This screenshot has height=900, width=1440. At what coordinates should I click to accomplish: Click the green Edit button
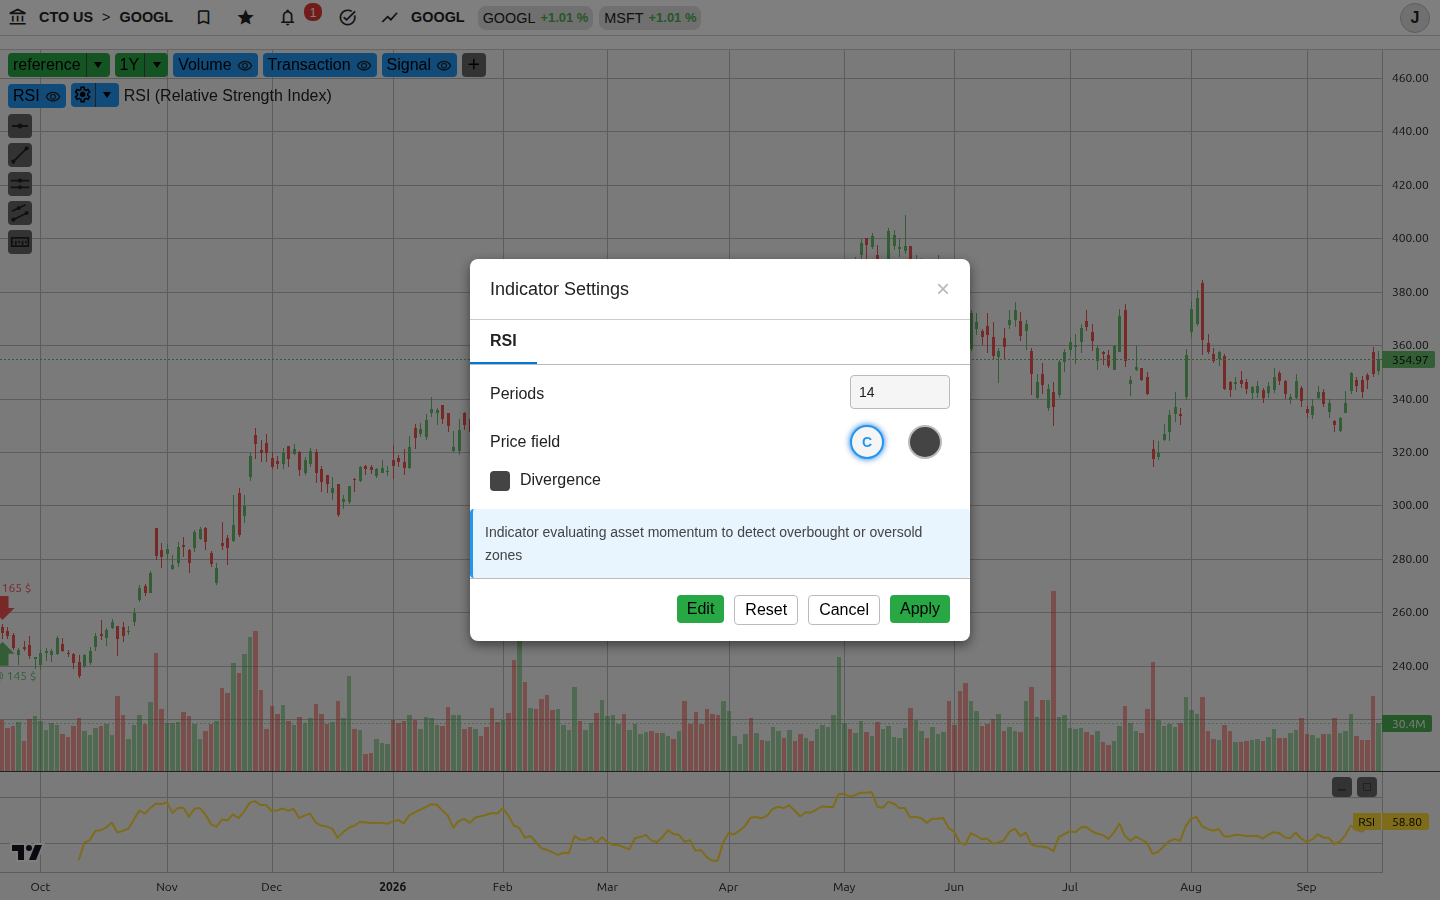coord(700,609)
